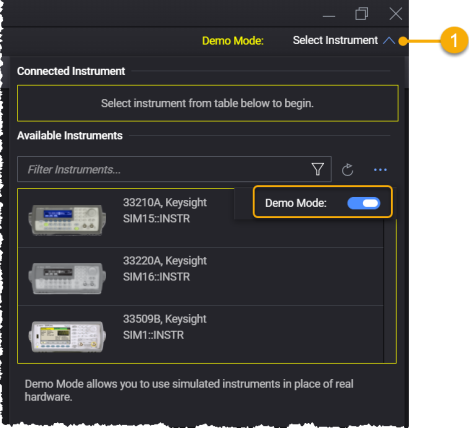Select the 33220A, Keysight SIM16::INSTR entry
Screen dimensions: 469x428
(x=201, y=277)
